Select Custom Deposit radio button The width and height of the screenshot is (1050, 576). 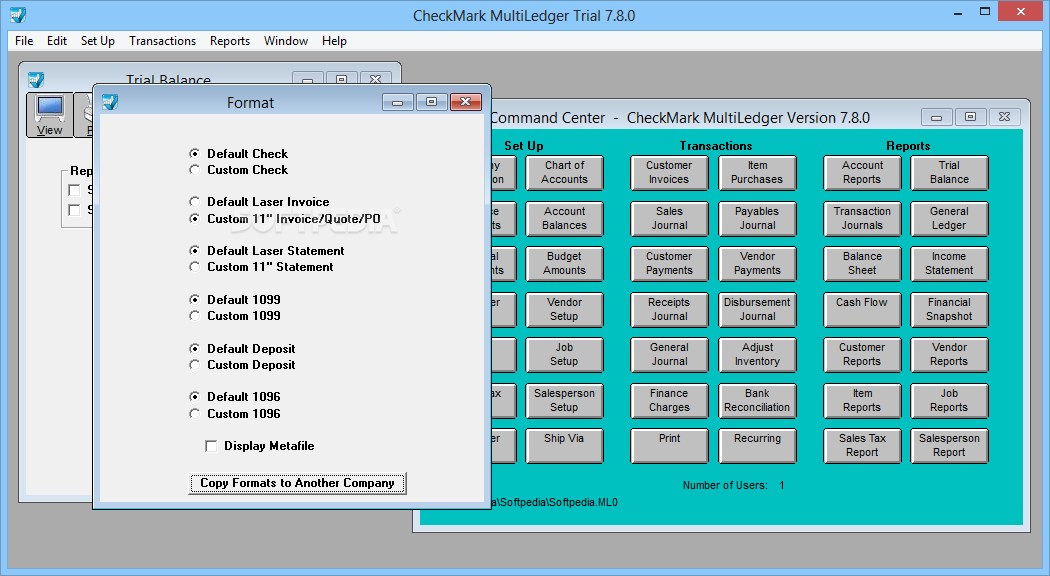point(194,364)
